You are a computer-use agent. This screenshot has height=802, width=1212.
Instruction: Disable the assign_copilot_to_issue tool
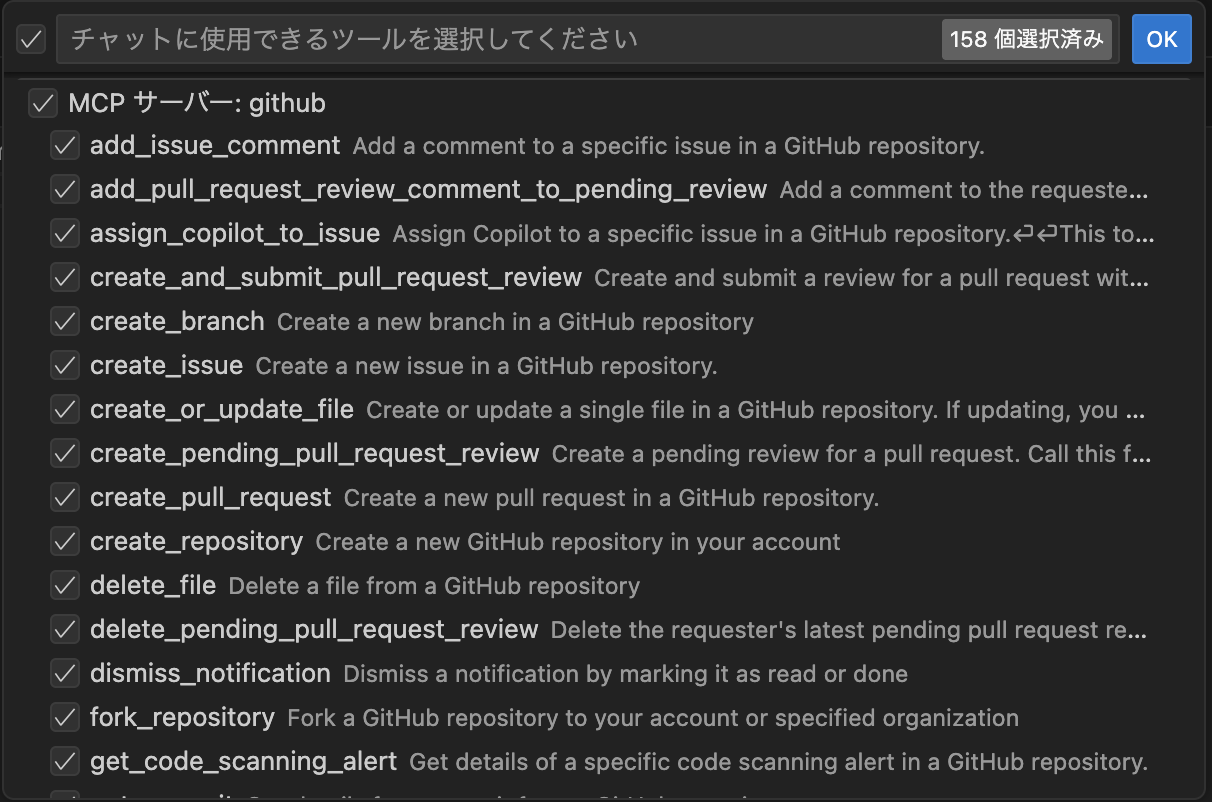pyautogui.click(x=65, y=233)
